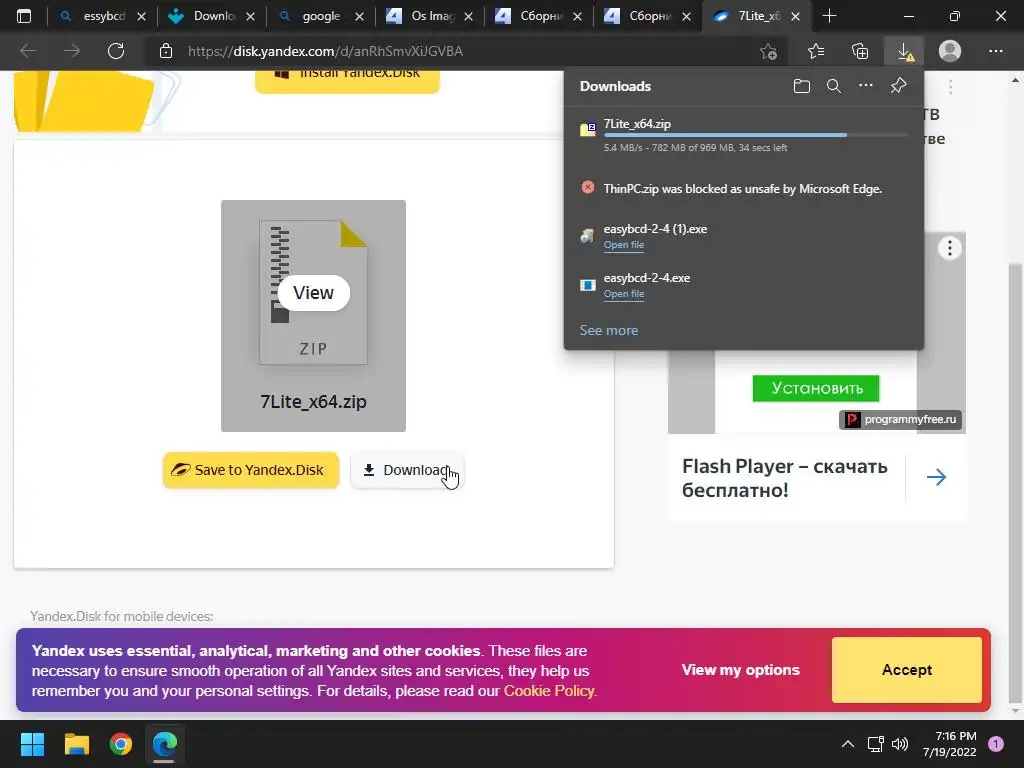Image resolution: width=1024 pixels, height=768 pixels.
Task: Click the Download button for 7Lite_x64.zip
Action: tap(408, 470)
